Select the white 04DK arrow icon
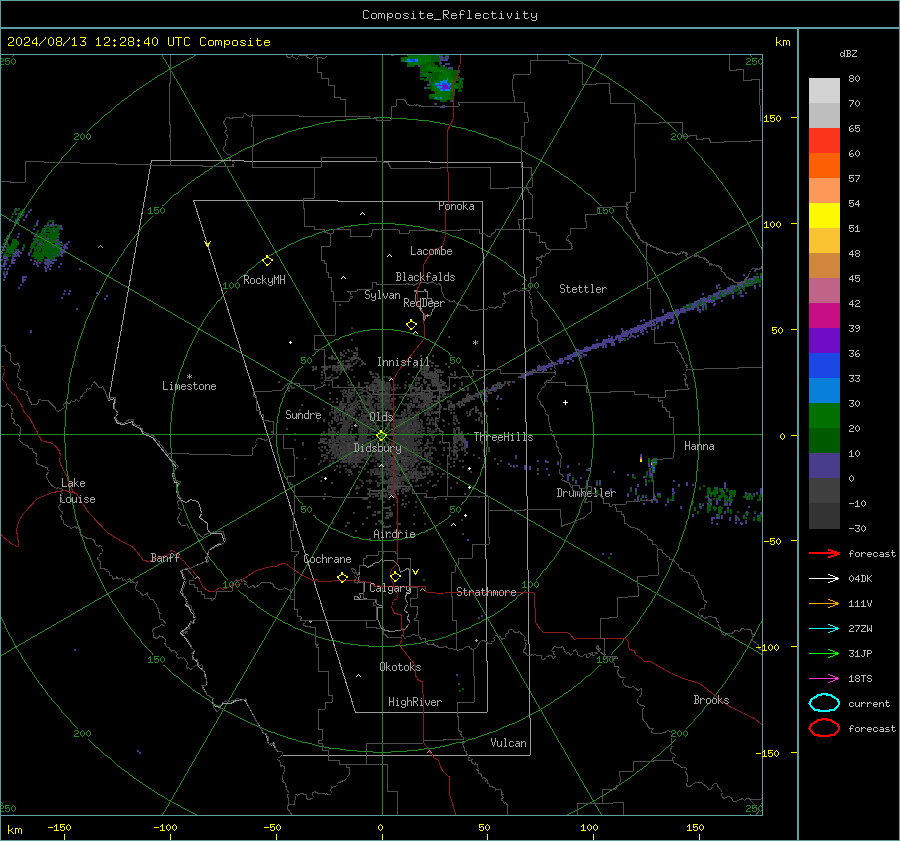 tap(824, 579)
